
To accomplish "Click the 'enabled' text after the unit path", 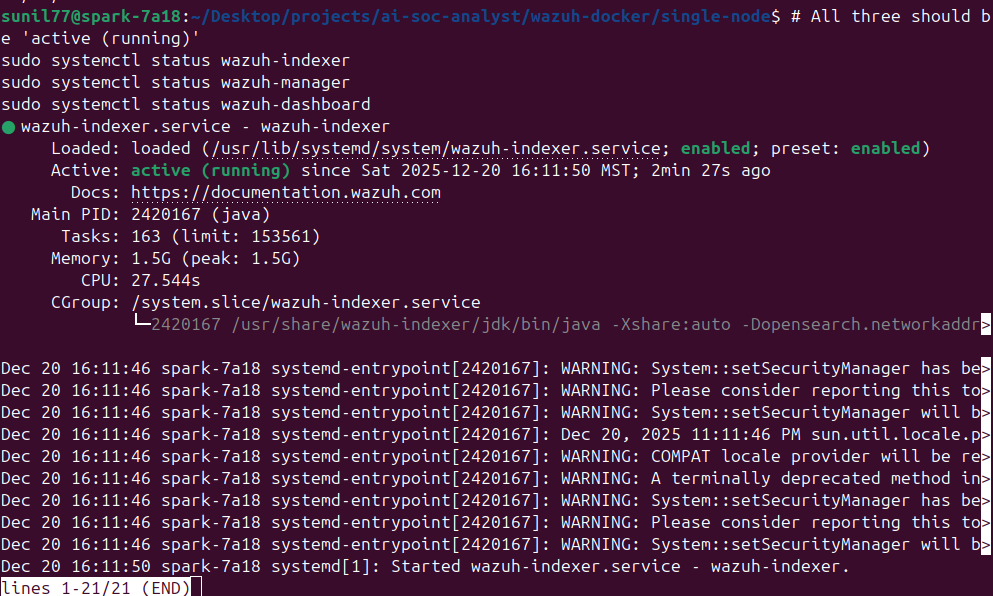I will point(715,149).
